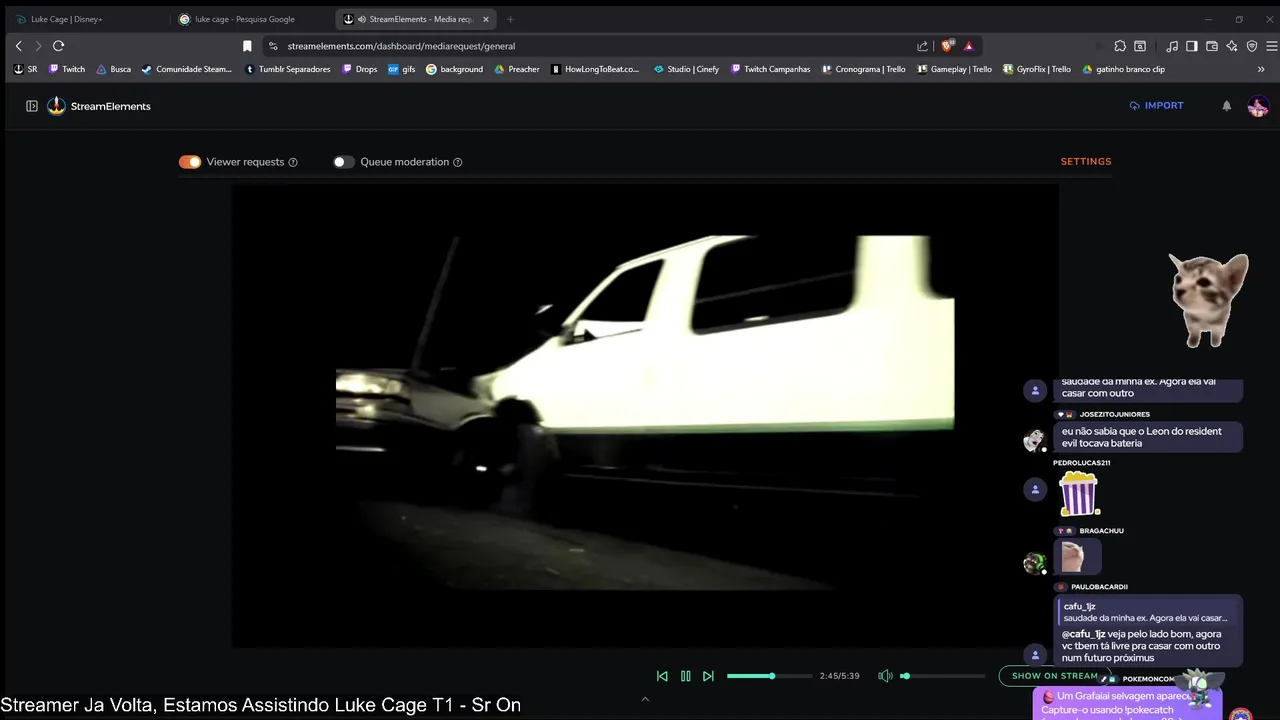
Task: Click JOSEZITOJUNIORES chat username
Action: click(1114, 414)
